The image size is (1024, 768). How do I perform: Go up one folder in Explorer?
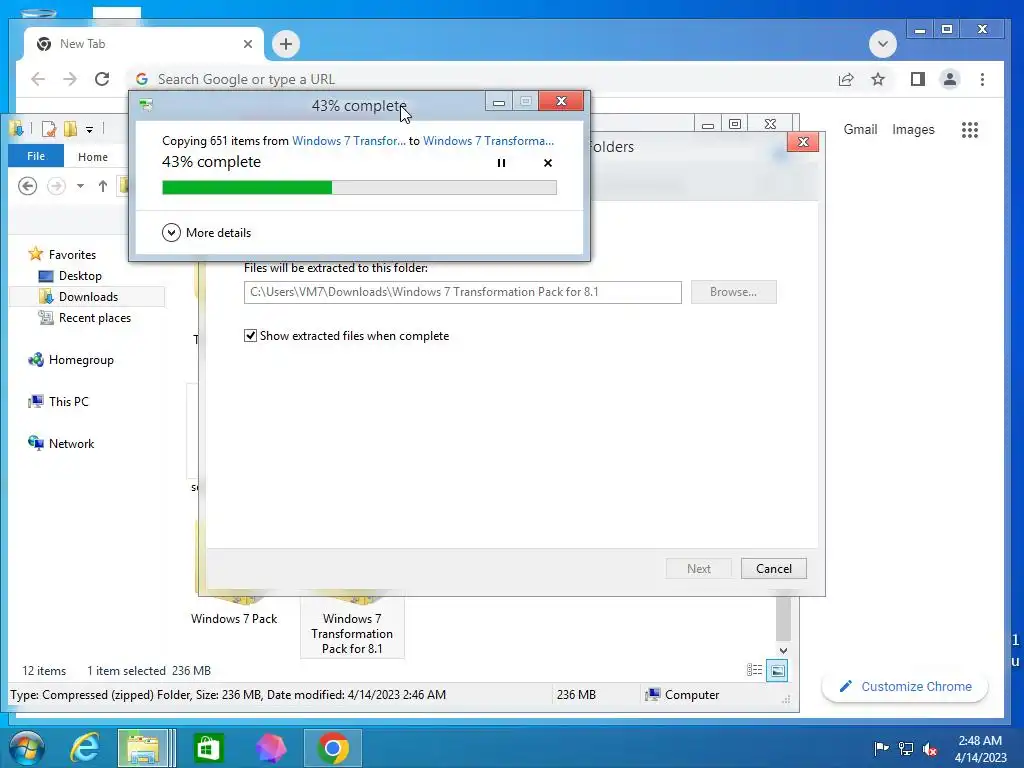(x=103, y=186)
